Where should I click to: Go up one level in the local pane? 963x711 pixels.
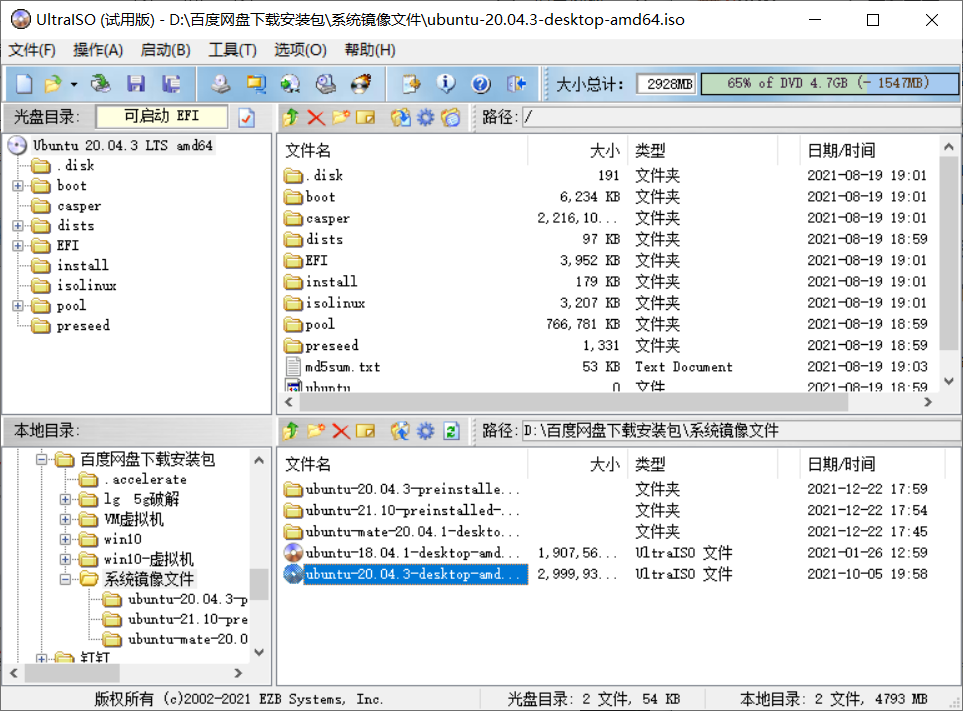(291, 431)
